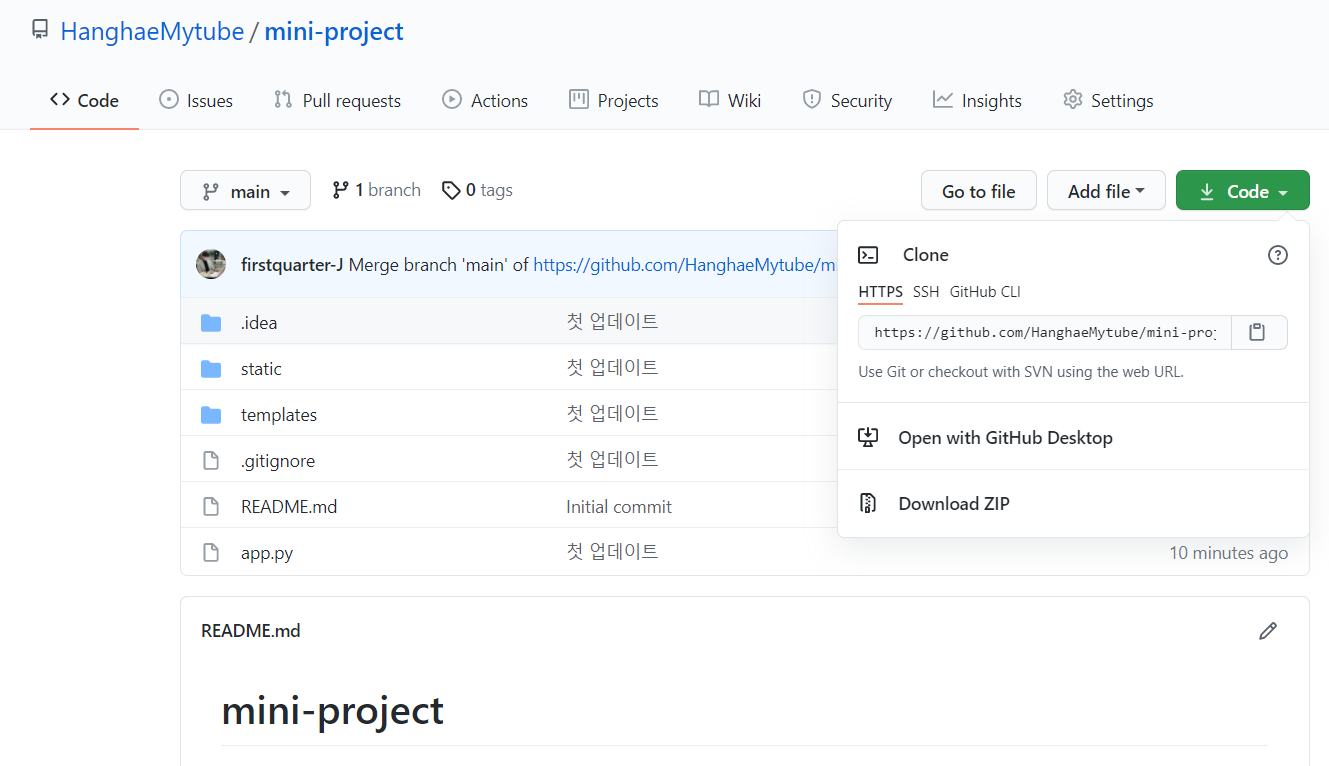Image resolution: width=1329 pixels, height=766 pixels.
Task: Click the .gitignore file icon
Action: 211,460
